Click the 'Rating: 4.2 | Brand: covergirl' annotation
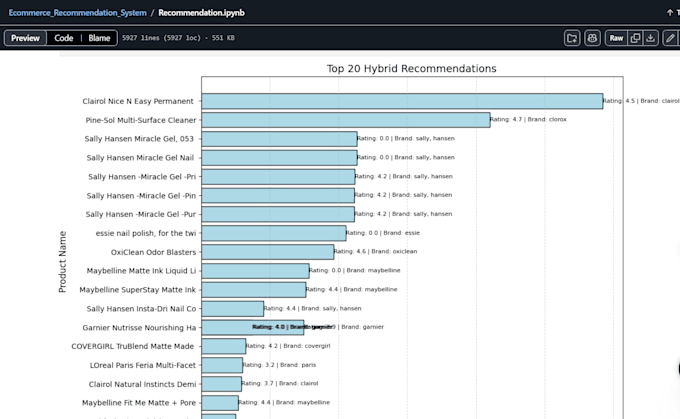Screen dimensions: 680x419 click(x=288, y=346)
